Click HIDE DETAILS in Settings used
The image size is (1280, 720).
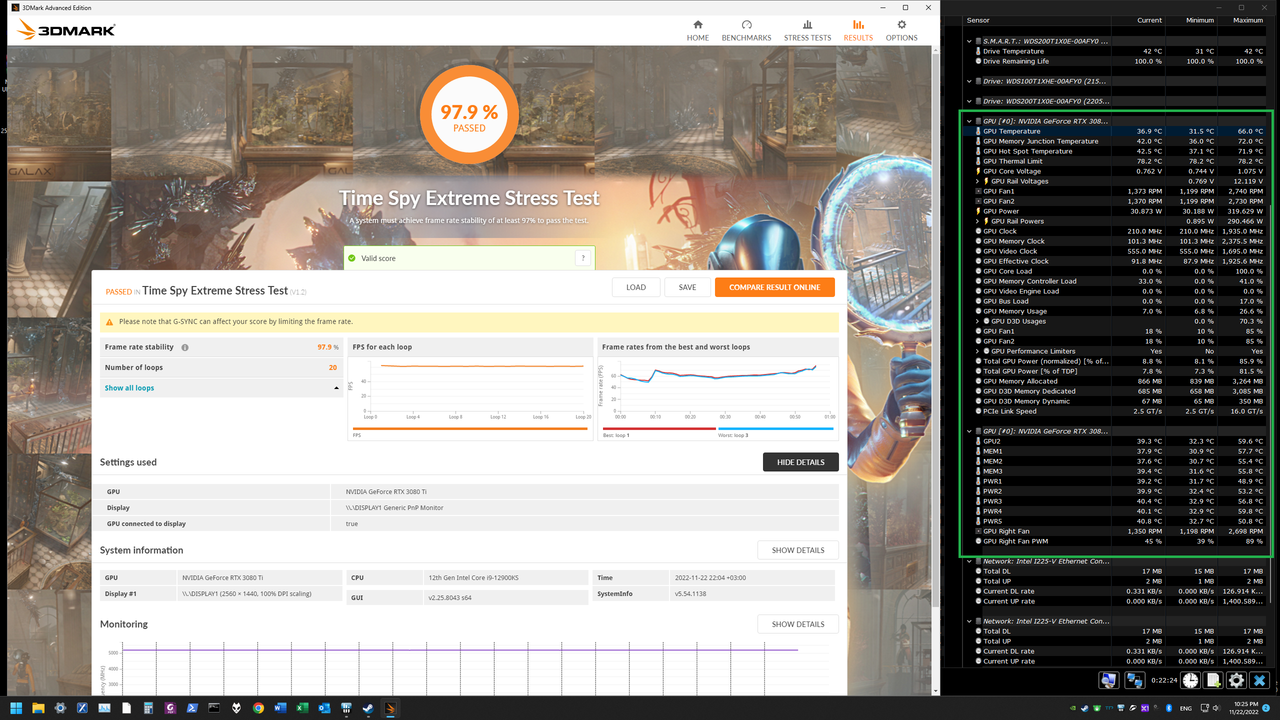(x=801, y=462)
